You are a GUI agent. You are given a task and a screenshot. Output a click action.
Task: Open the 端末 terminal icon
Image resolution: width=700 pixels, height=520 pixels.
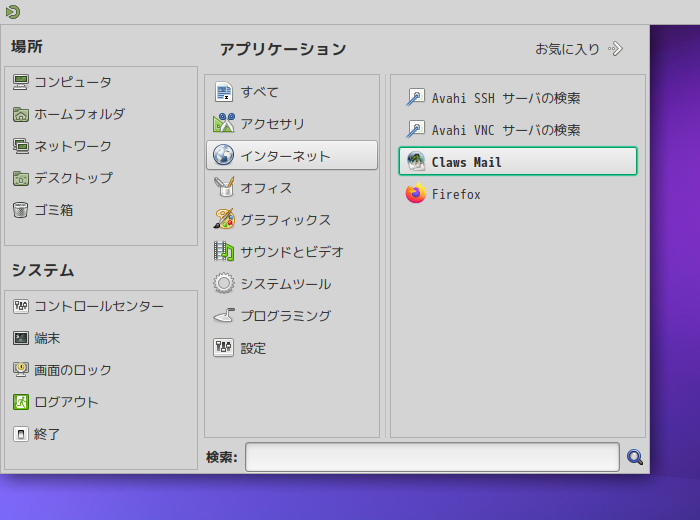(x=21, y=338)
